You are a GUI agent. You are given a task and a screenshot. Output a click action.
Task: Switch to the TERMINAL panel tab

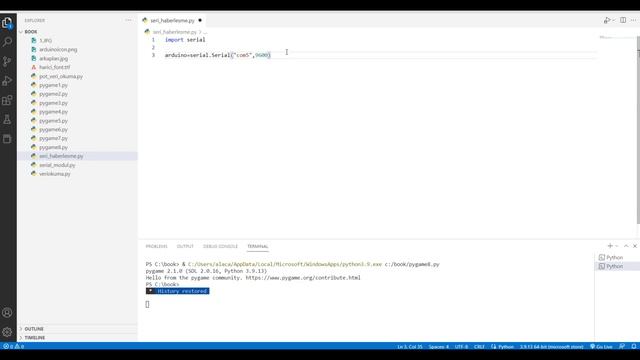tap(258, 246)
